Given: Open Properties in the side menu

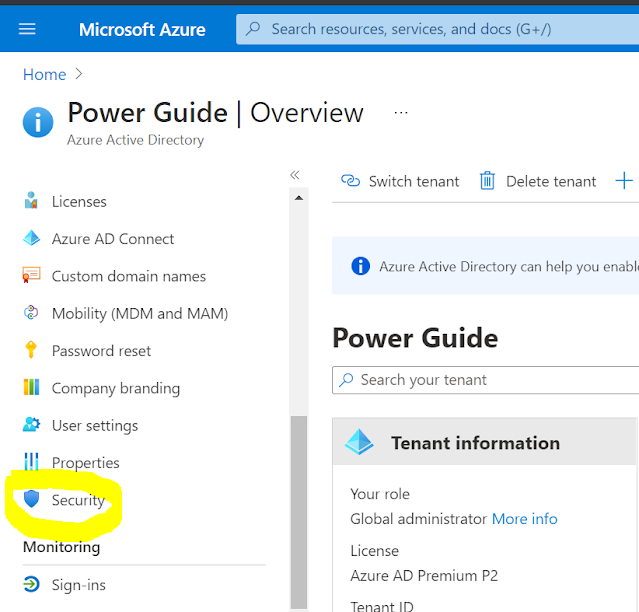Looking at the screenshot, I should pos(86,463).
